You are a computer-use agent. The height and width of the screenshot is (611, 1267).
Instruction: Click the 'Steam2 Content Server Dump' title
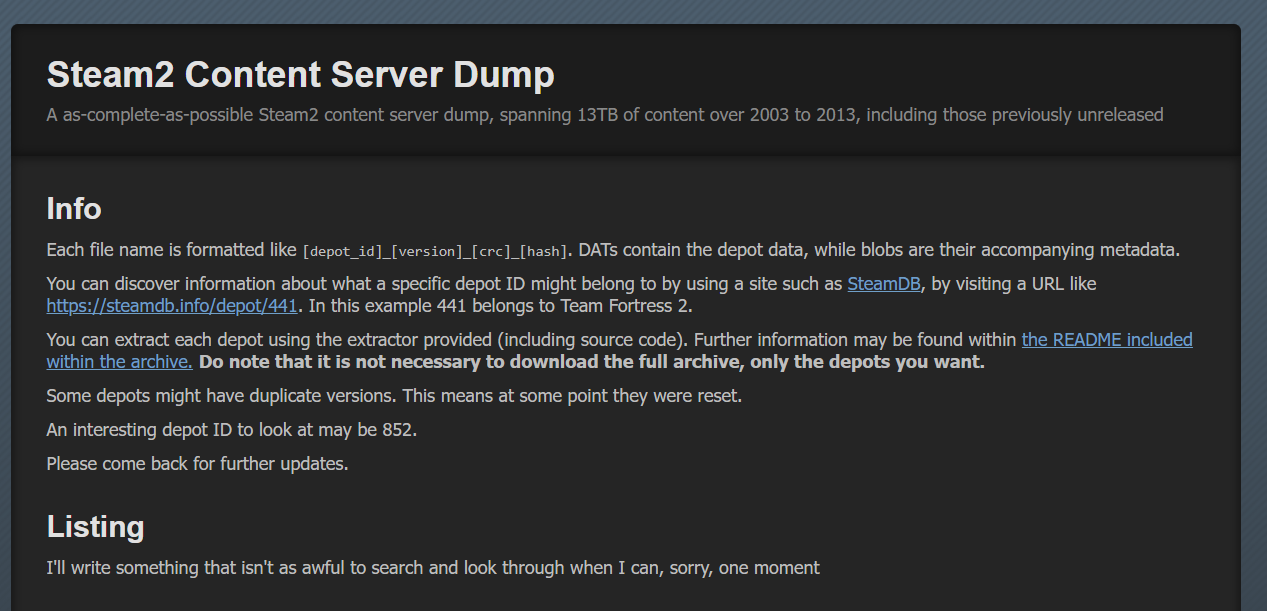[x=300, y=75]
